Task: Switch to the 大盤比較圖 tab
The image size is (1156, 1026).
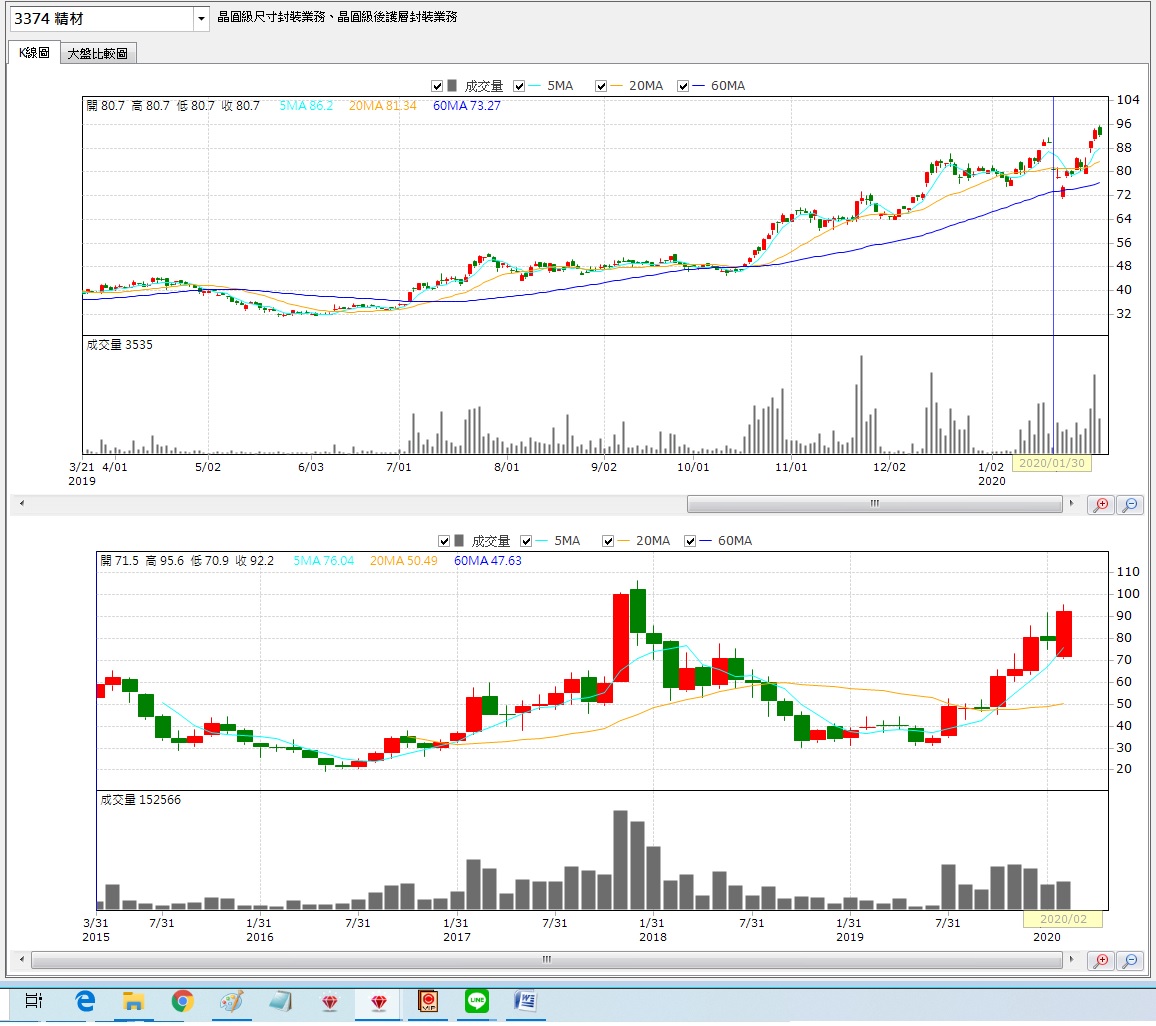Action: point(97,54)
